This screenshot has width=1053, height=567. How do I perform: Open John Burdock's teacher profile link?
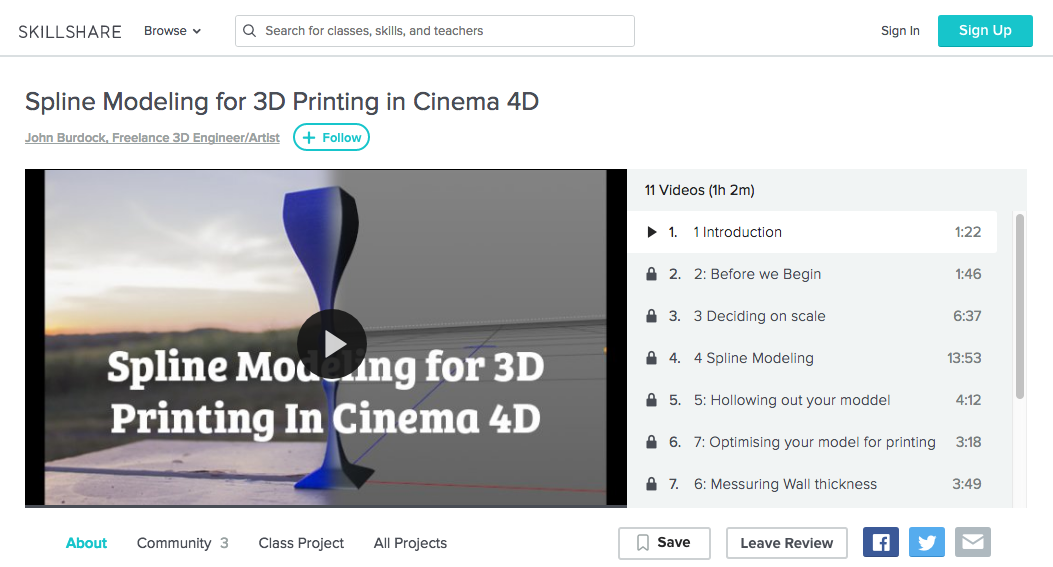click(x=152, y=138)
